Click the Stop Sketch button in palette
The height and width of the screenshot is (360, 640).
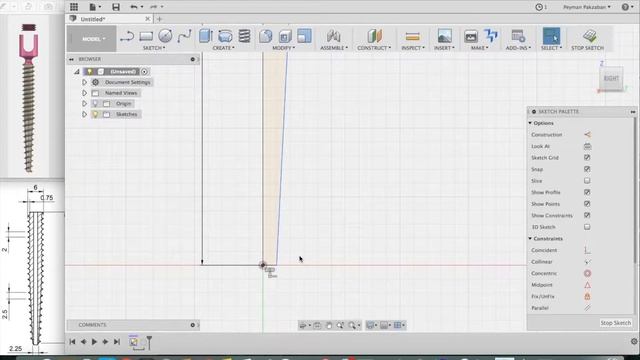[x=616, y=323]
